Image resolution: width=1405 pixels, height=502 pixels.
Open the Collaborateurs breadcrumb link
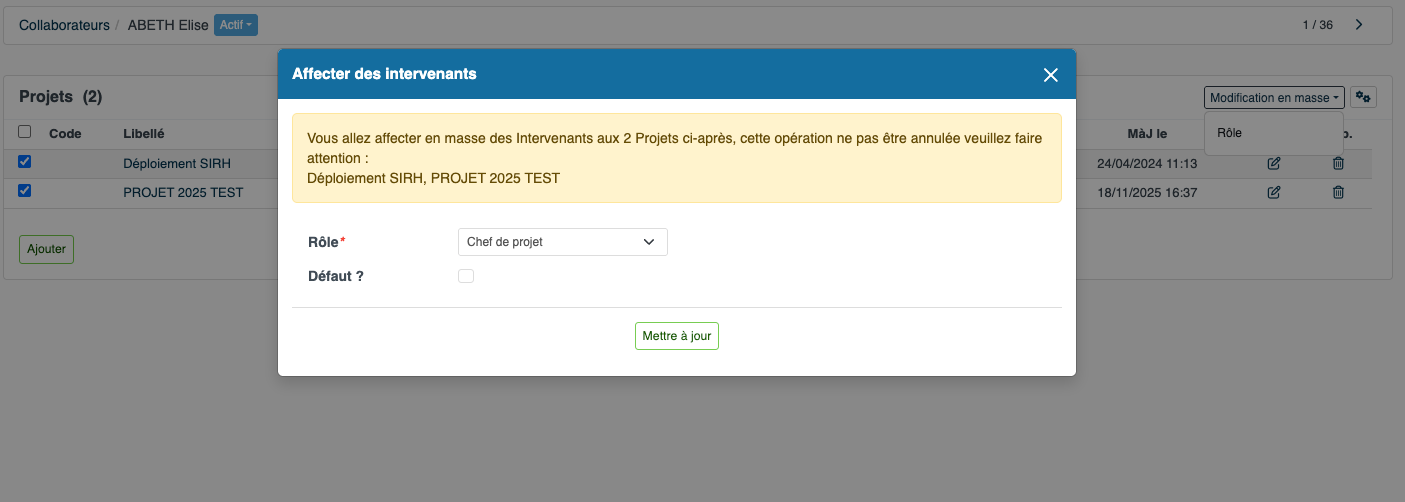64,25
